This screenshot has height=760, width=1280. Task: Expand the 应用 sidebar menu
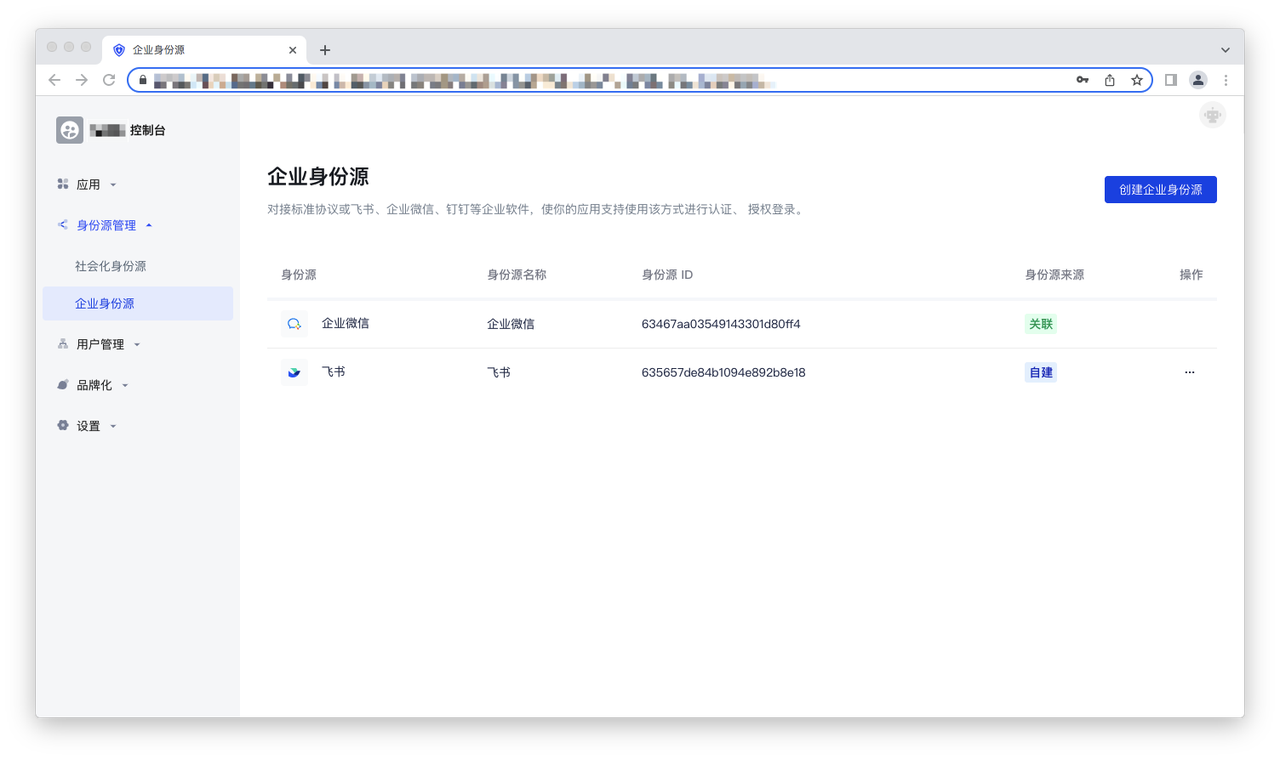(x=88, y=185)
